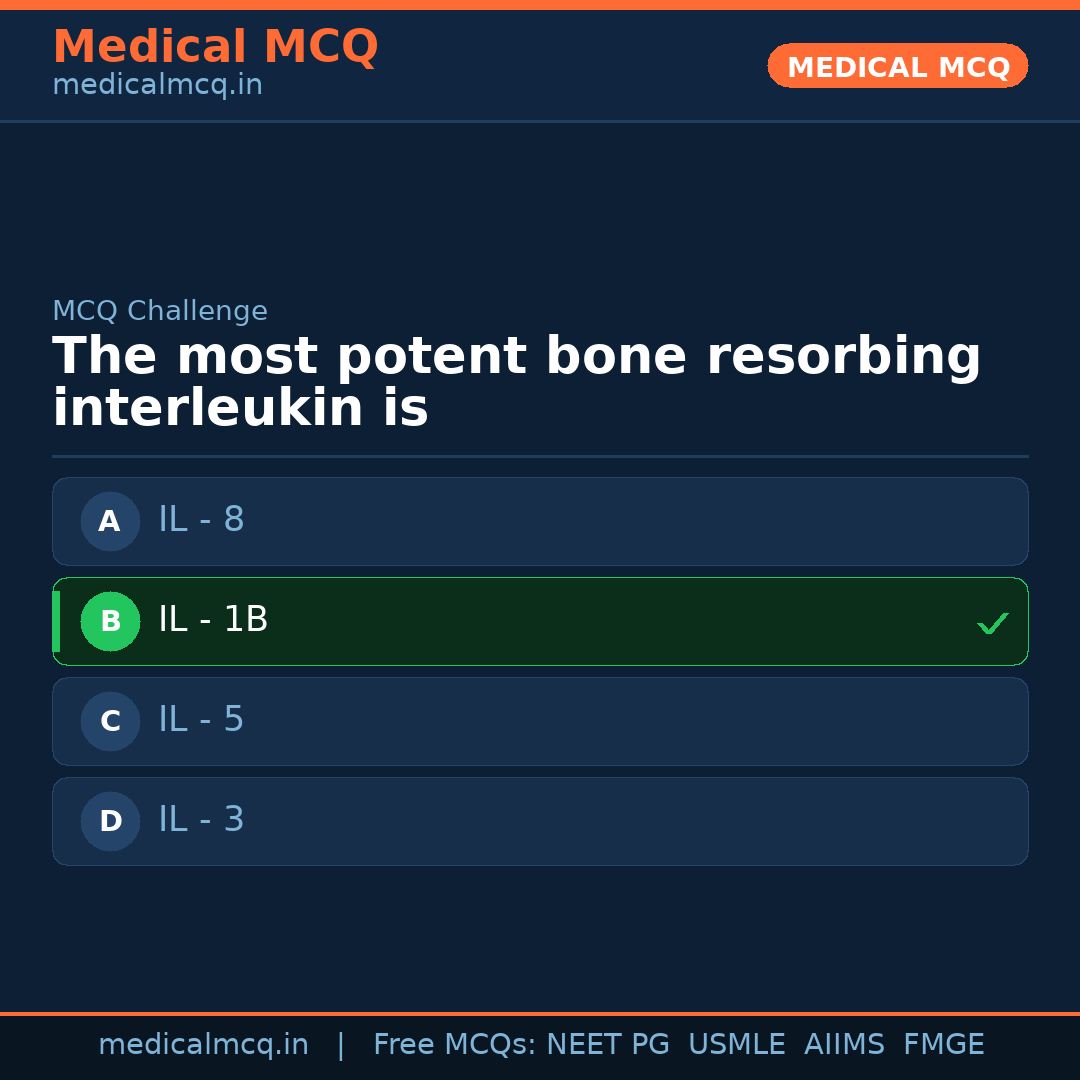This screenshot has width=1080, height=1080.
Task: Select the "IL - 3" answer text
Action: 201,820
